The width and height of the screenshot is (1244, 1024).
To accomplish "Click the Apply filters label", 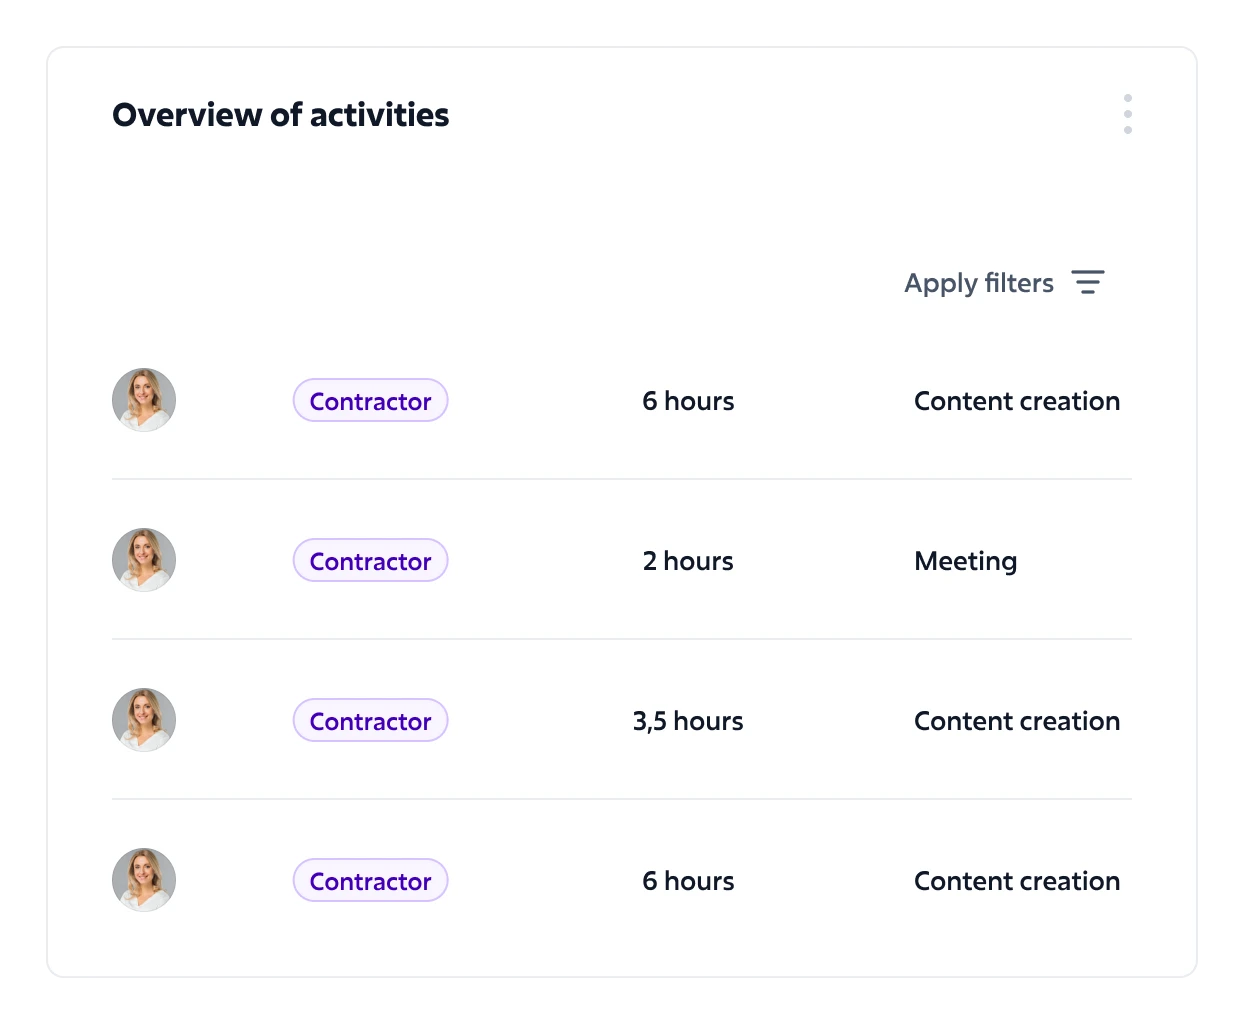I will (x=978, y=283).
